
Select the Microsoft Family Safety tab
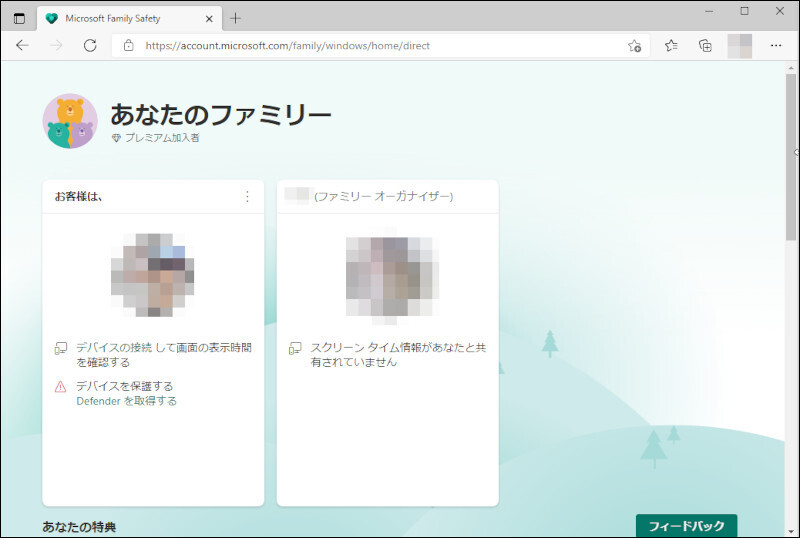pyautogui.click(x=130, y=19)
